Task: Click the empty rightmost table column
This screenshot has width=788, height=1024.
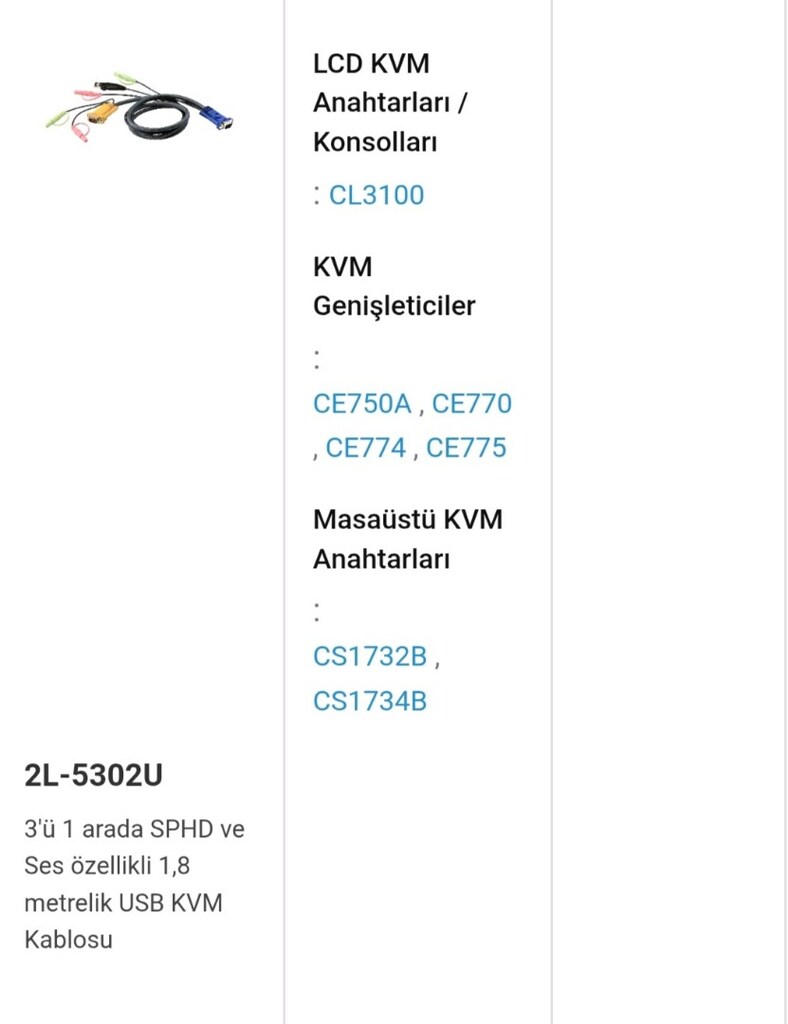Action: [x=669, y=512]
